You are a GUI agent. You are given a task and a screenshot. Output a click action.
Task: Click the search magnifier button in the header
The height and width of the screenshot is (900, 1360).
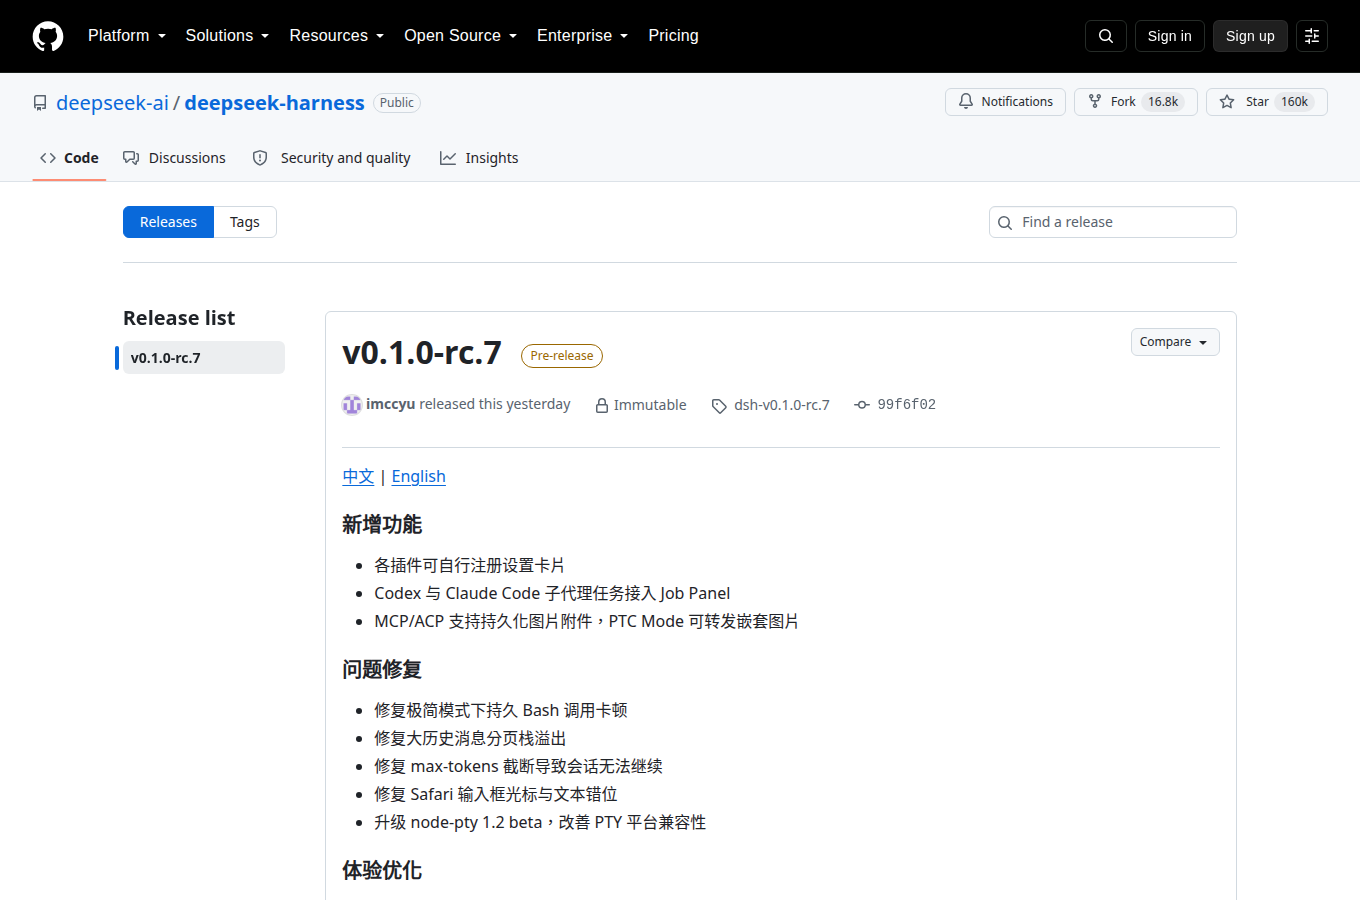(1106, 36)
